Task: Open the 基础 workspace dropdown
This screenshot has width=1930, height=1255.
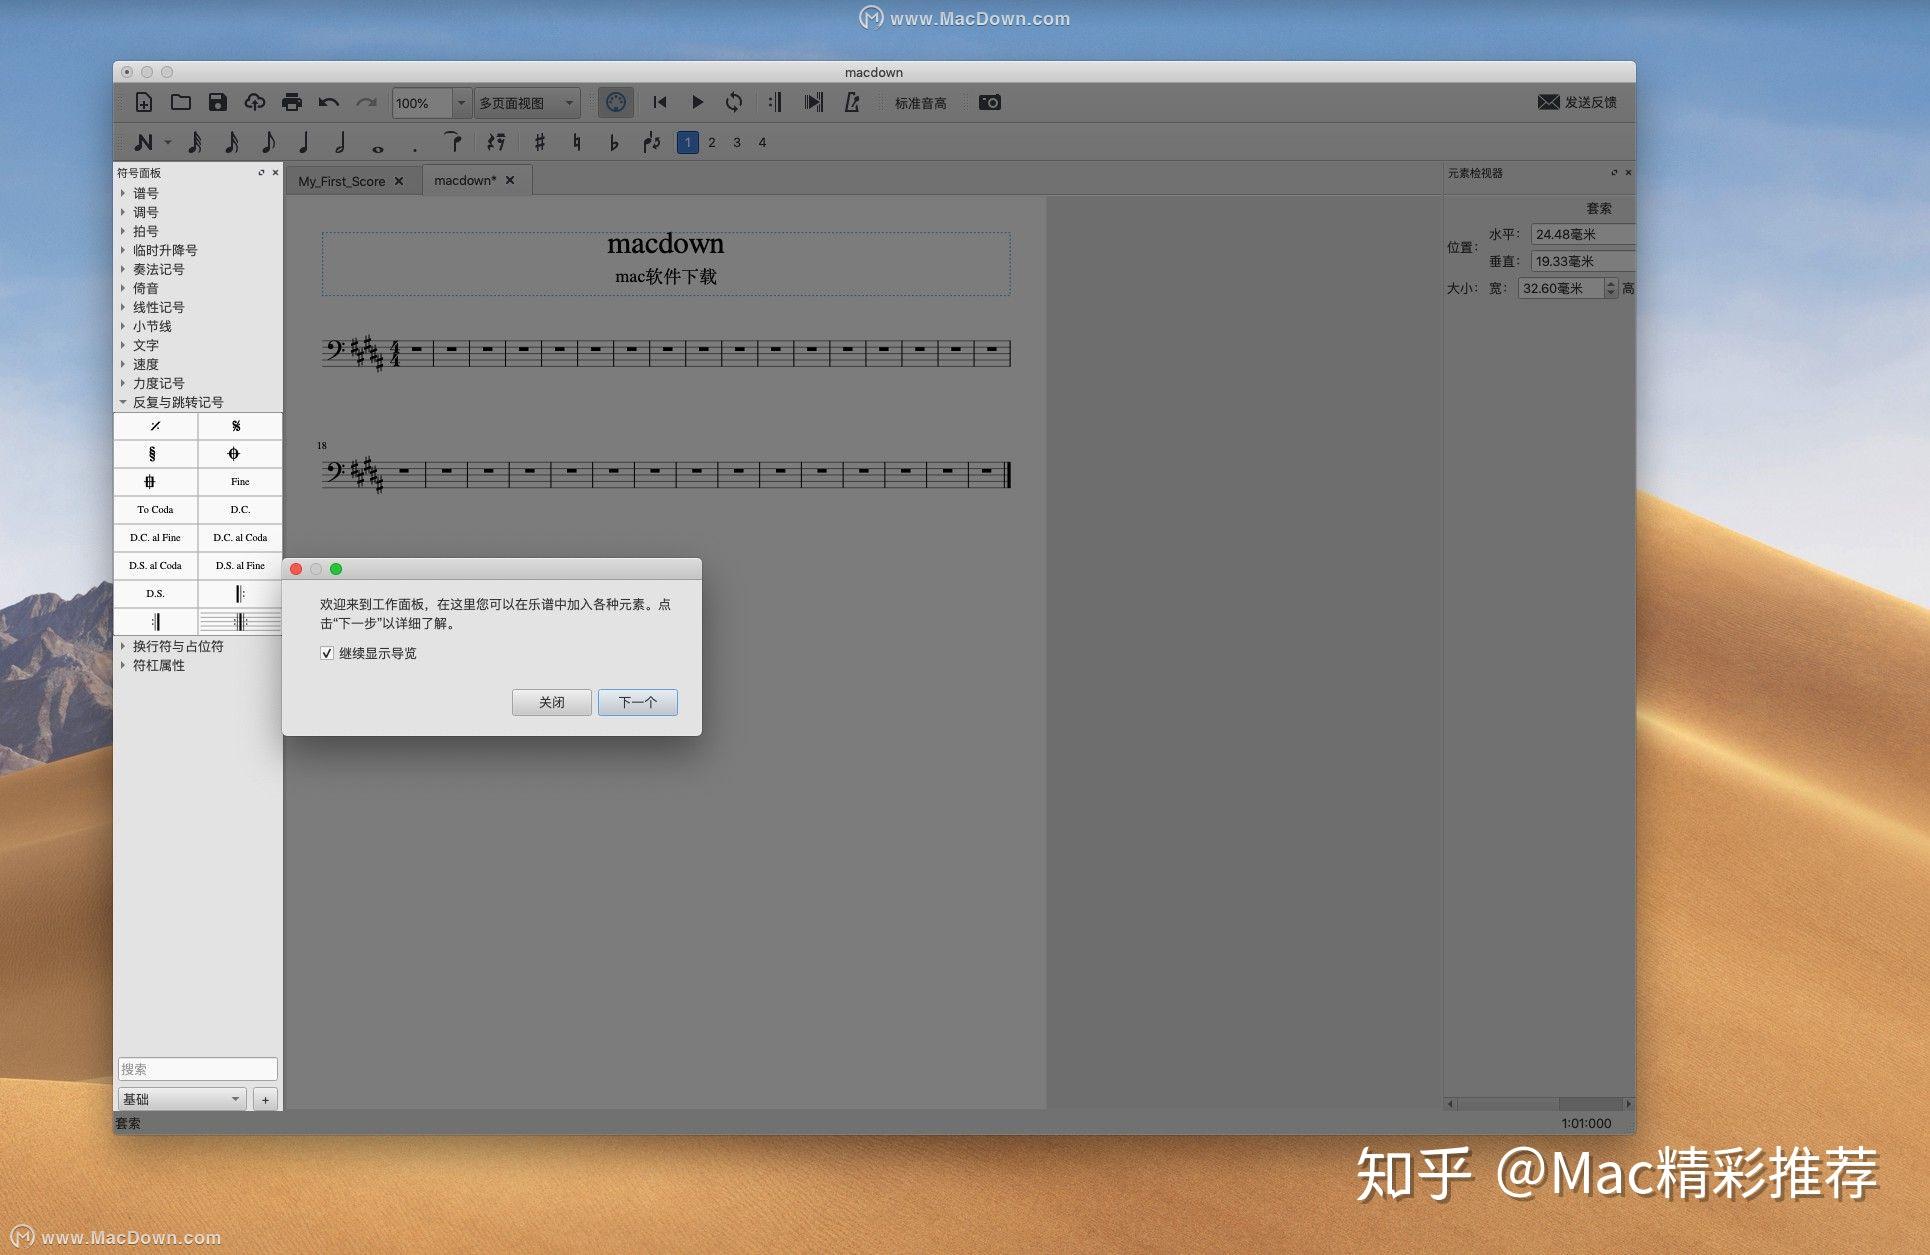Action: click(182, 1099)
